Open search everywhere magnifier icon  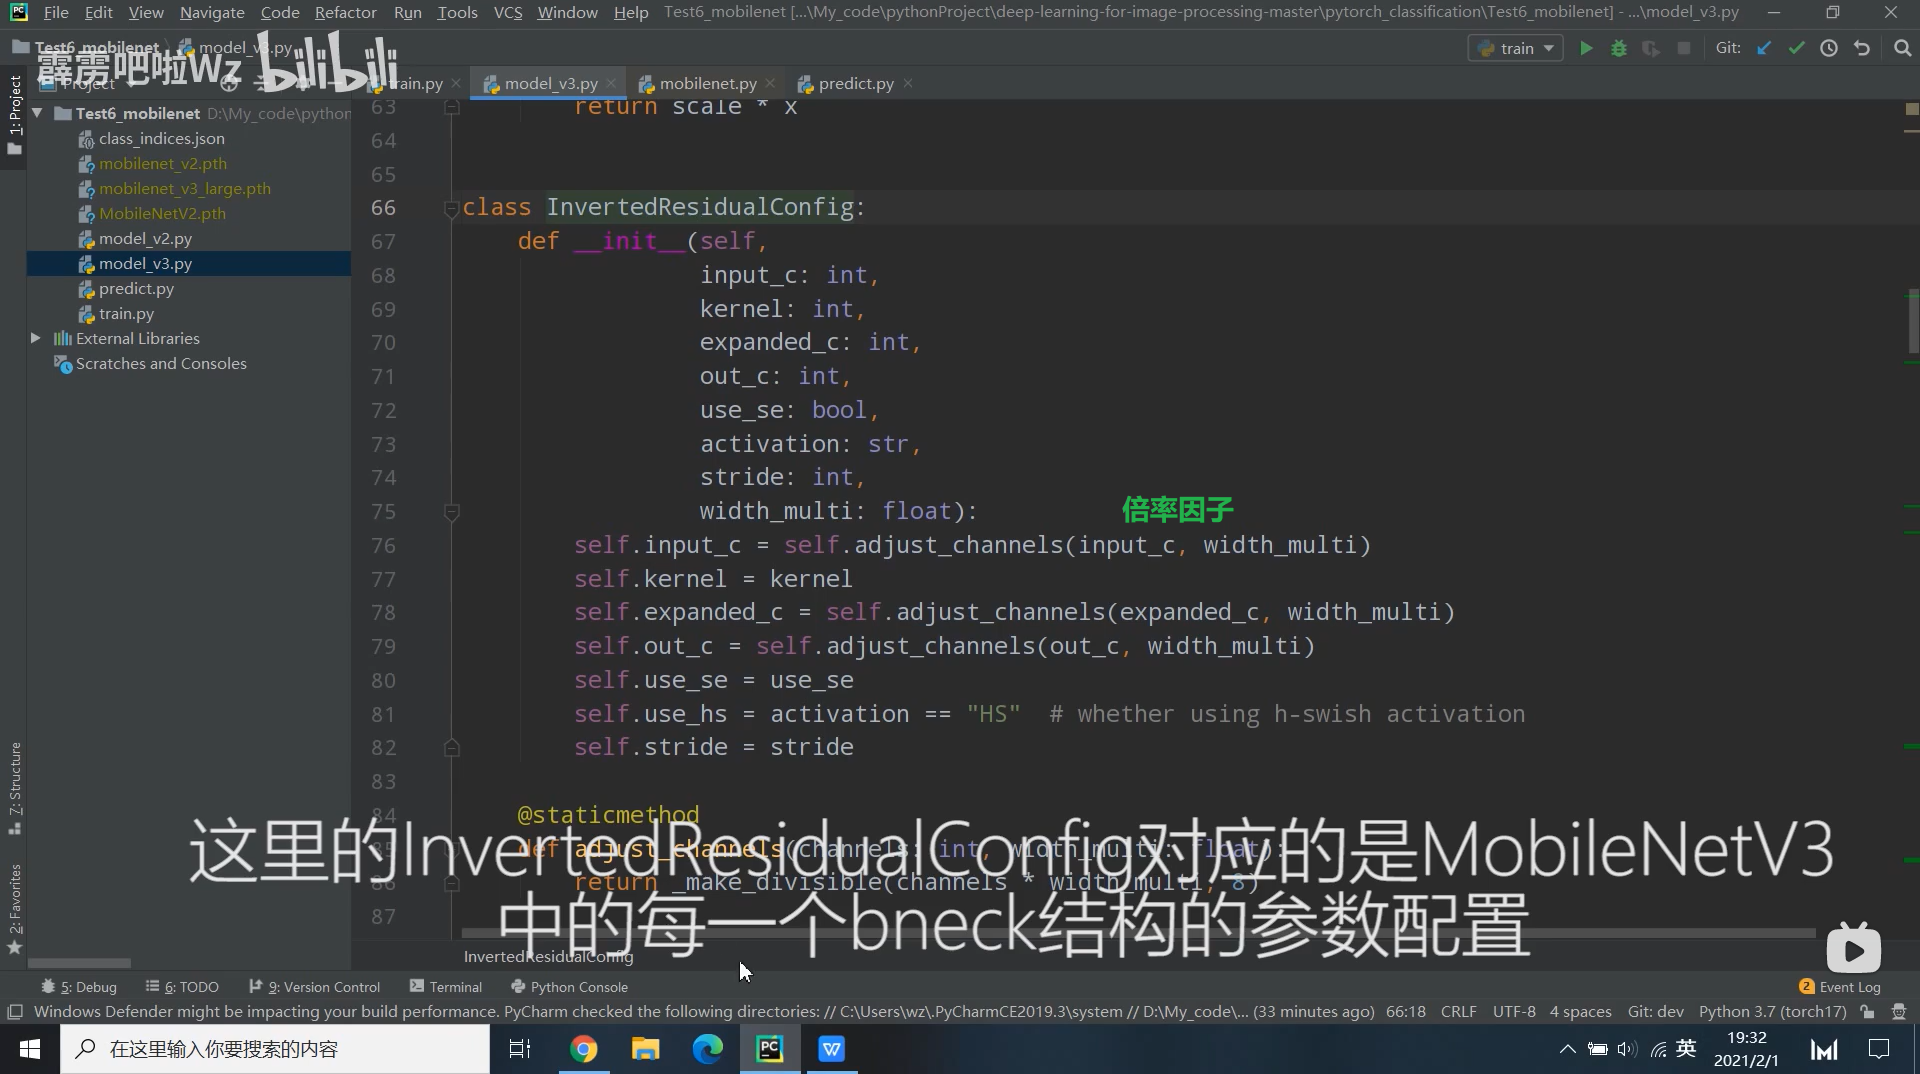(x=1901, y=48)
